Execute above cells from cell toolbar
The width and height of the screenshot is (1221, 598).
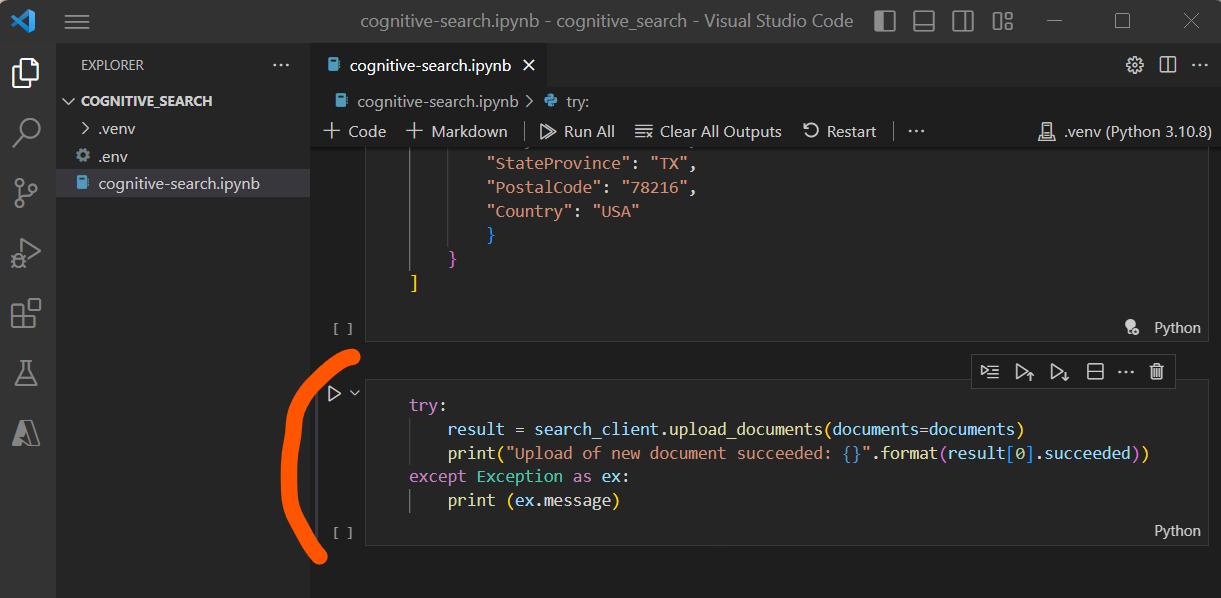[1024, 371]
